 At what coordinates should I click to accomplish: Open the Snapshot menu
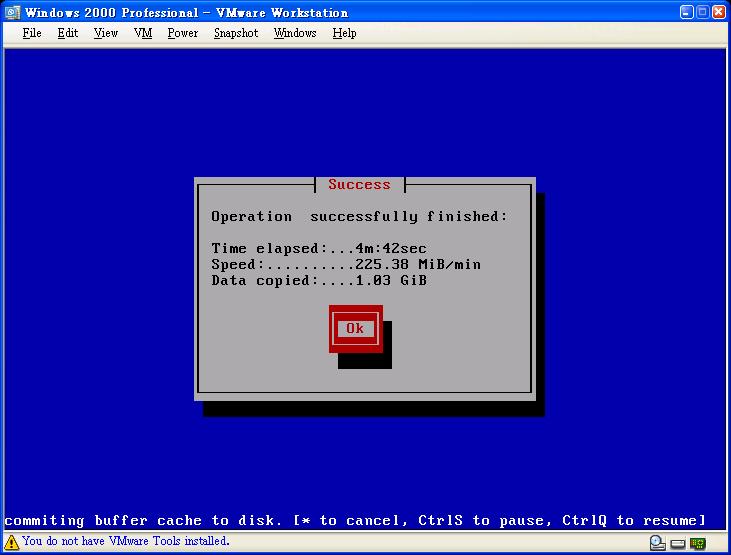coord(236,33)
